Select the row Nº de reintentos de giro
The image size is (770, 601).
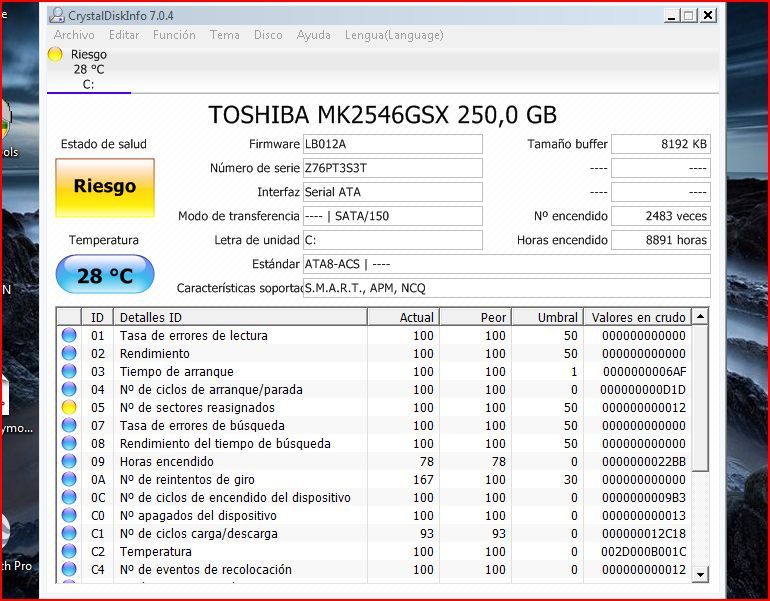374,479
